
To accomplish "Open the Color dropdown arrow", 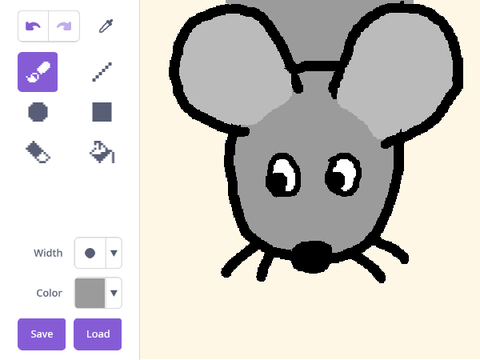I will tap(114, 293).
